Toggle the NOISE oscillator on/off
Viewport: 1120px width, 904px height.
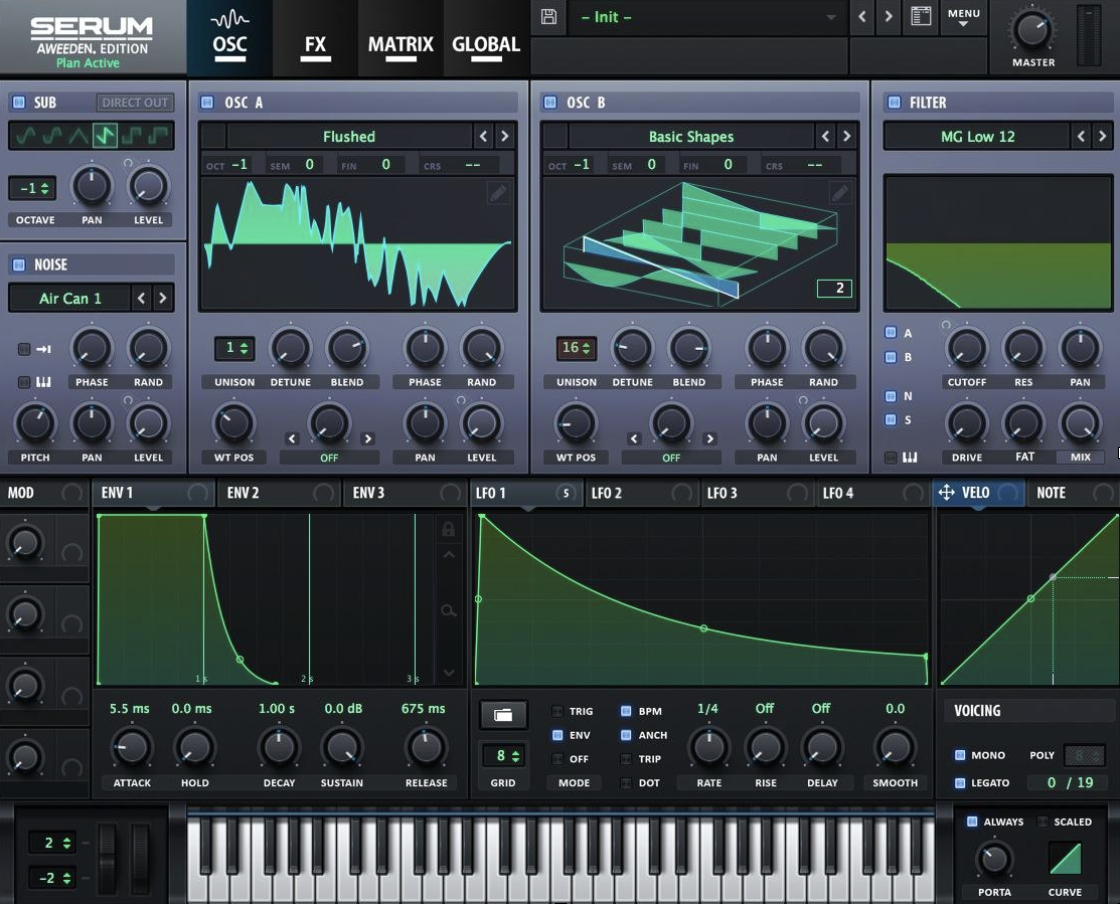[19, 265]
